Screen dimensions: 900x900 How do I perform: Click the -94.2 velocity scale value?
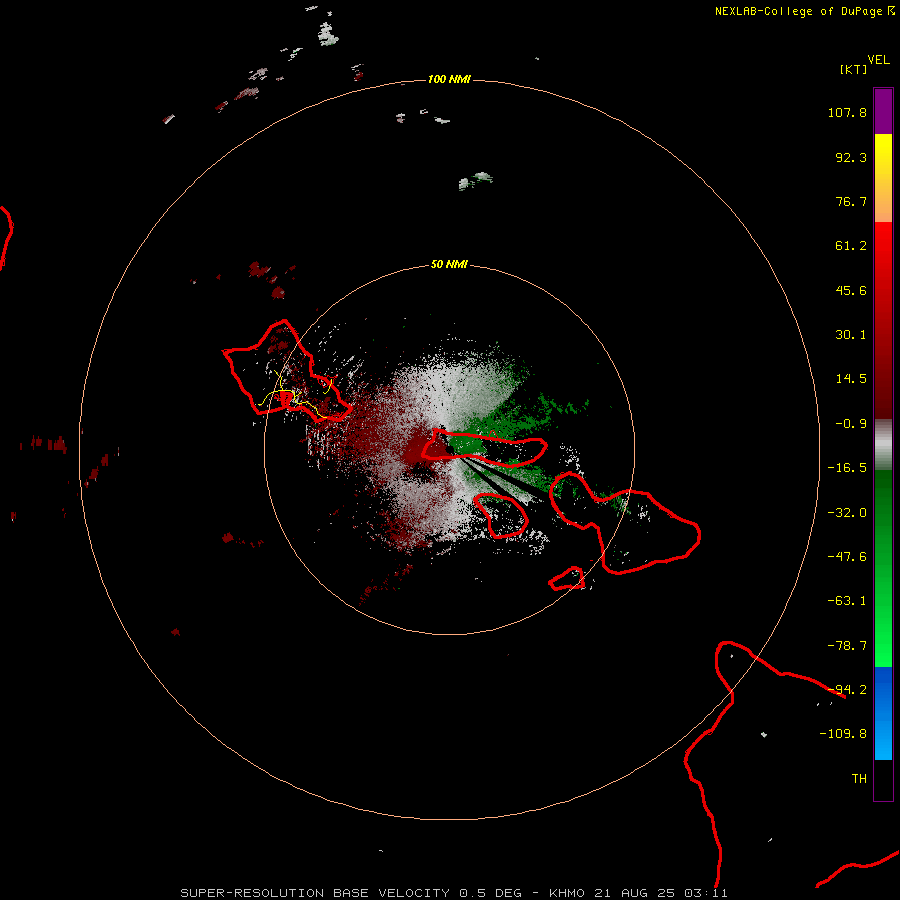[847, 690]
